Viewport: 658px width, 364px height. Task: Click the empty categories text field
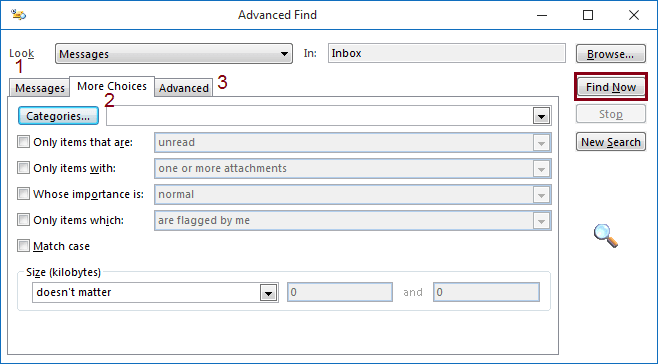tap(319, 116)
